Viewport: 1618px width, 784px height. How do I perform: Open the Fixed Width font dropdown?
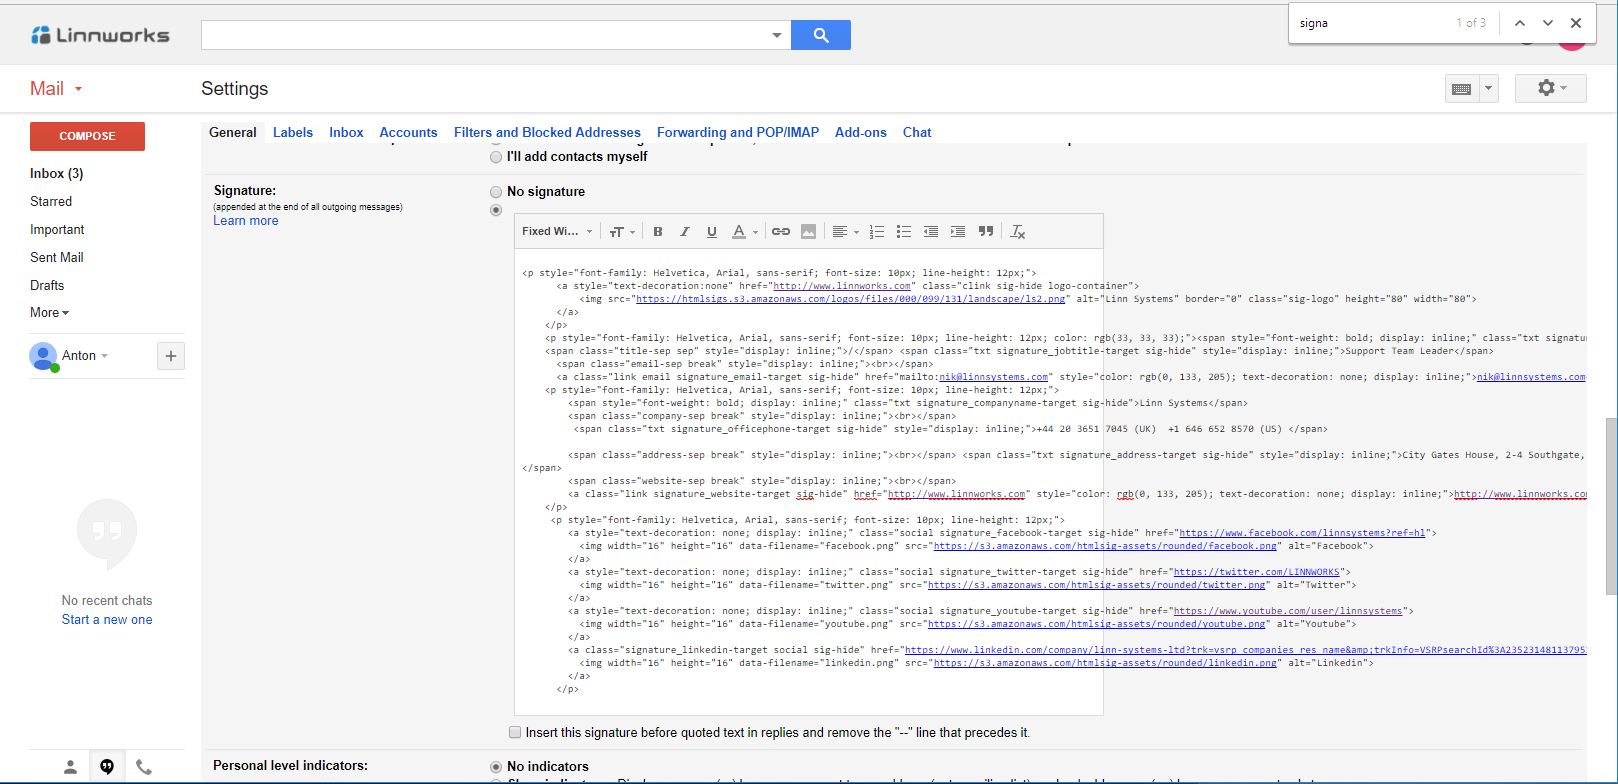557,231
